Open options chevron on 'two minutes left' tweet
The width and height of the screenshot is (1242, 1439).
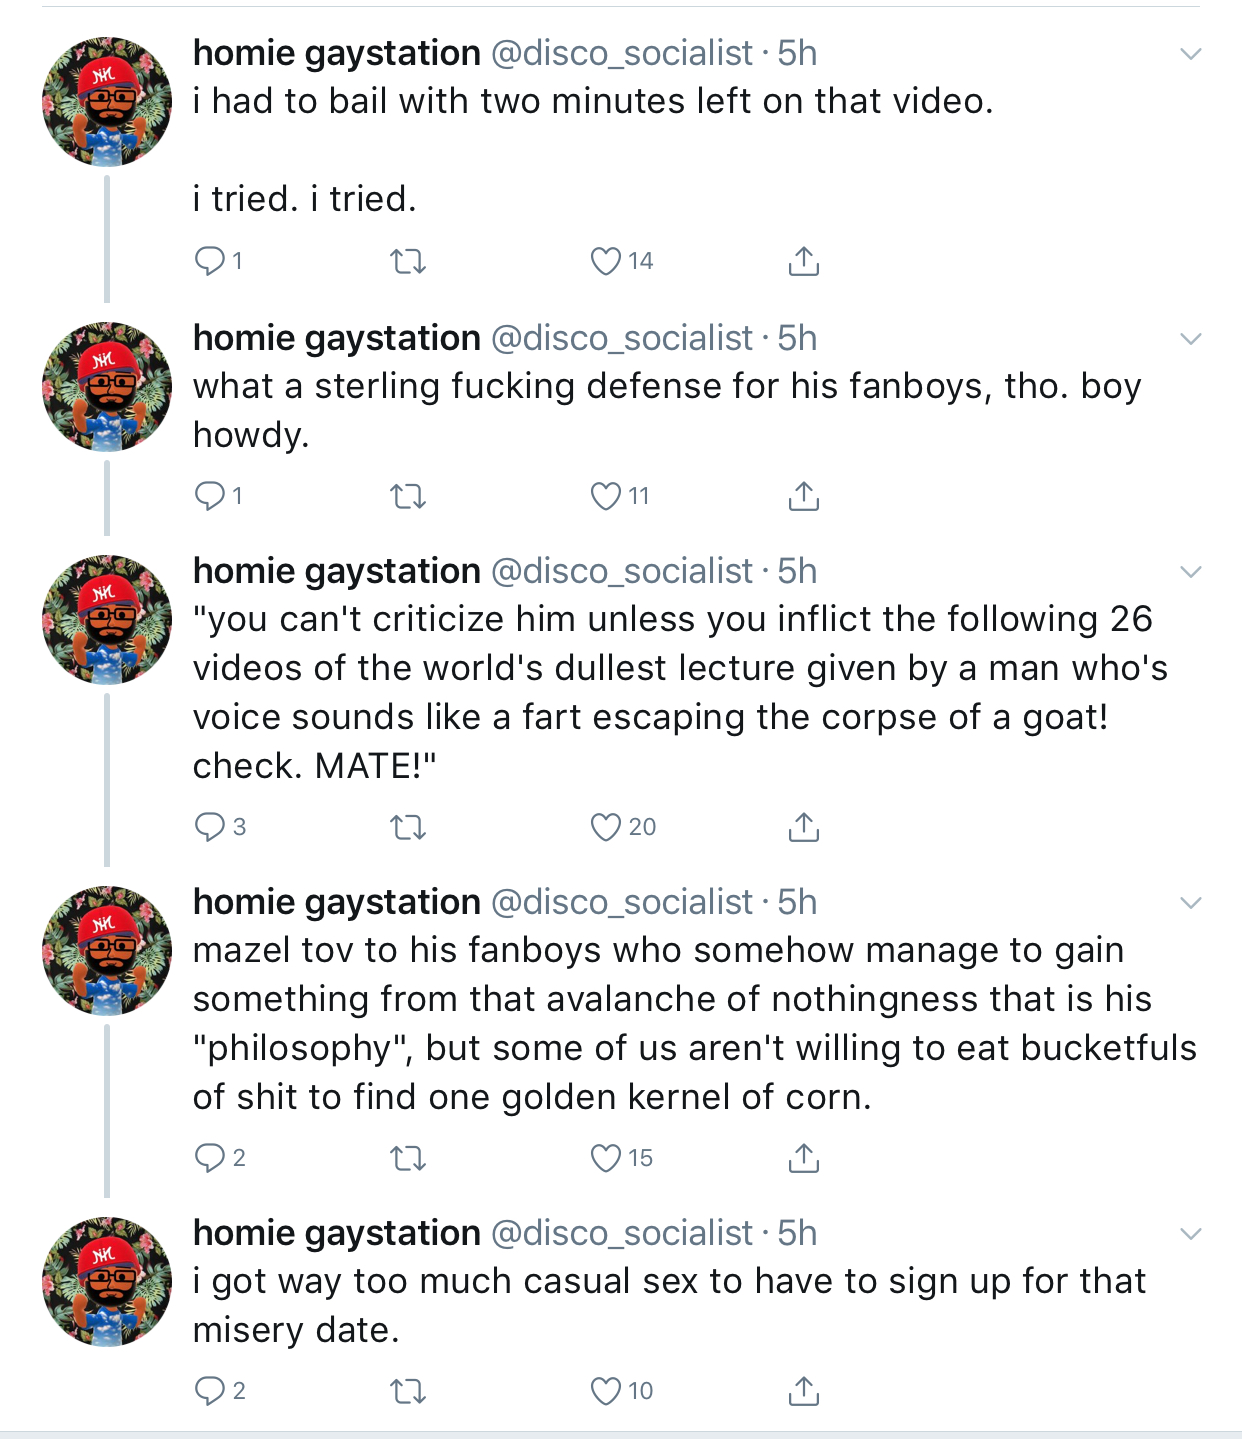click(x=1190, y=54)
